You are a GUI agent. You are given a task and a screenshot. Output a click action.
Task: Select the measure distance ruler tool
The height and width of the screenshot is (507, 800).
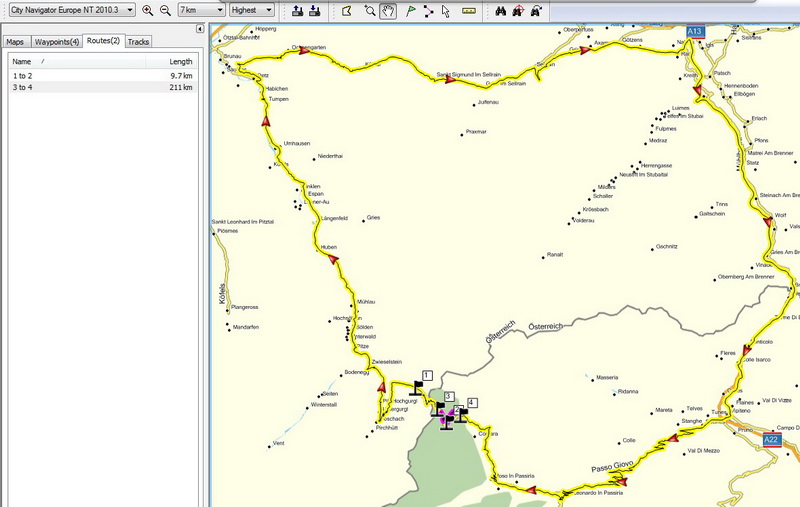pyautogui.click(x=469, y=11)
